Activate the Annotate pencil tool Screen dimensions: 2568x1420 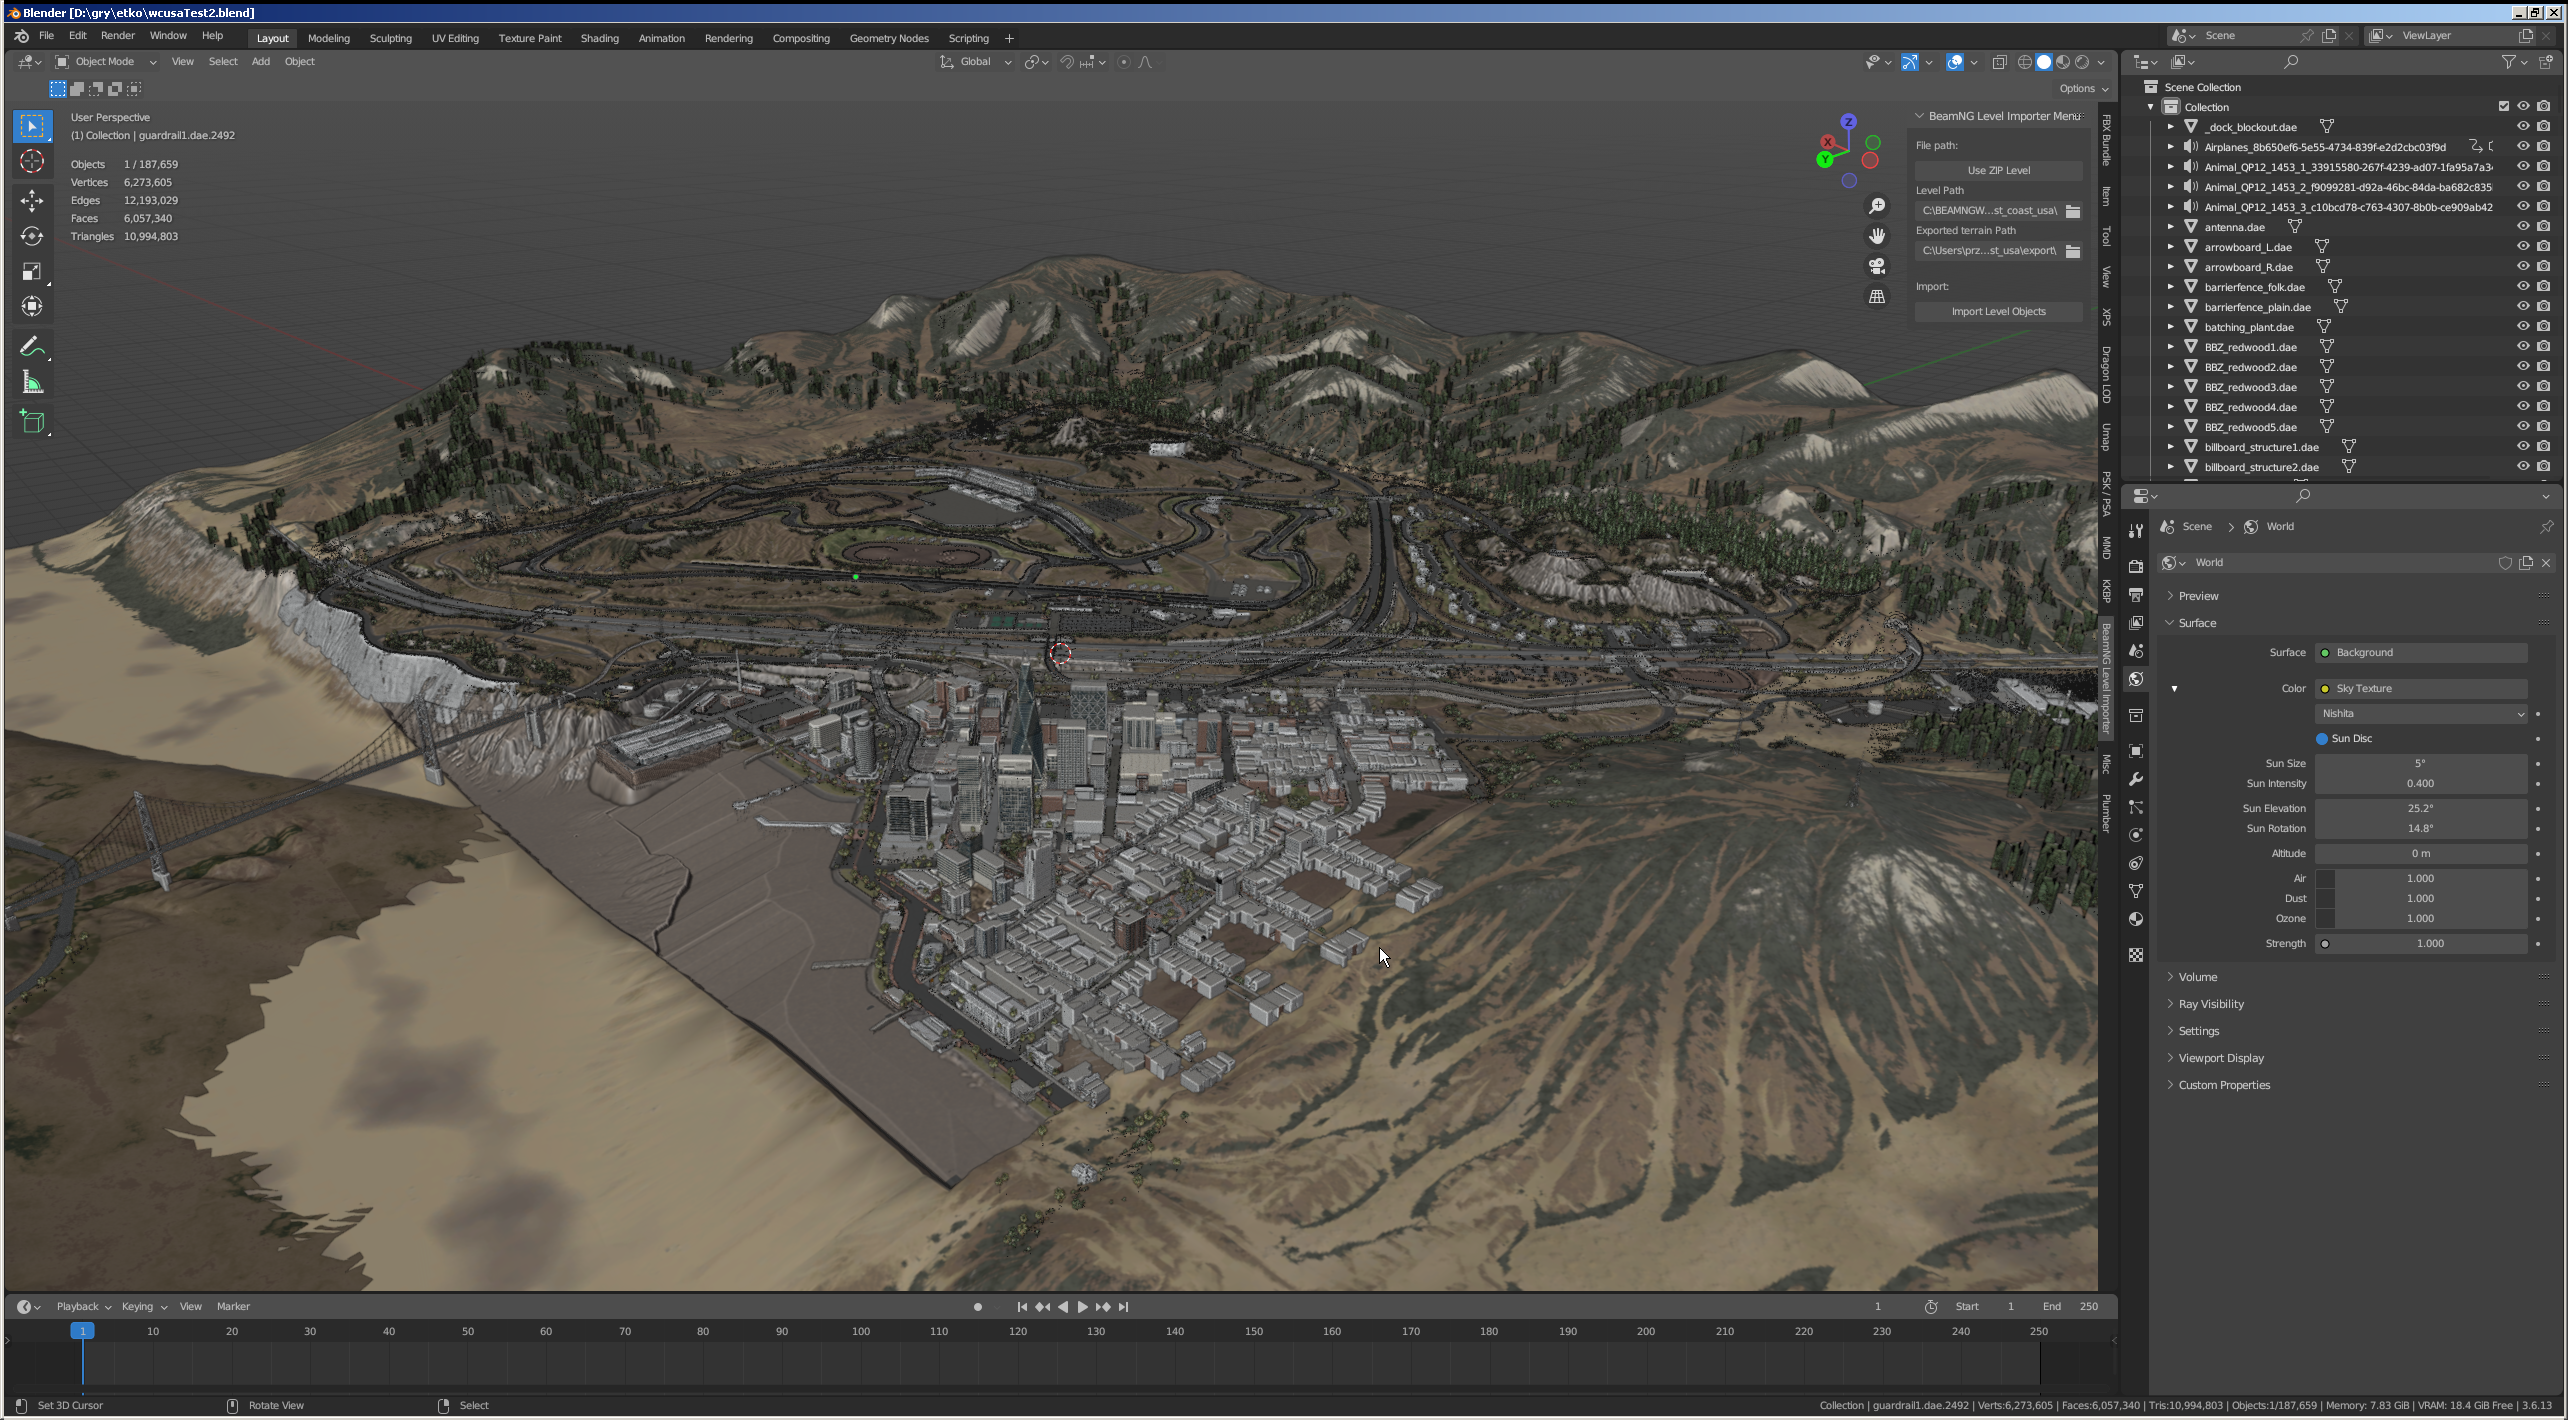tap(32, 347)
